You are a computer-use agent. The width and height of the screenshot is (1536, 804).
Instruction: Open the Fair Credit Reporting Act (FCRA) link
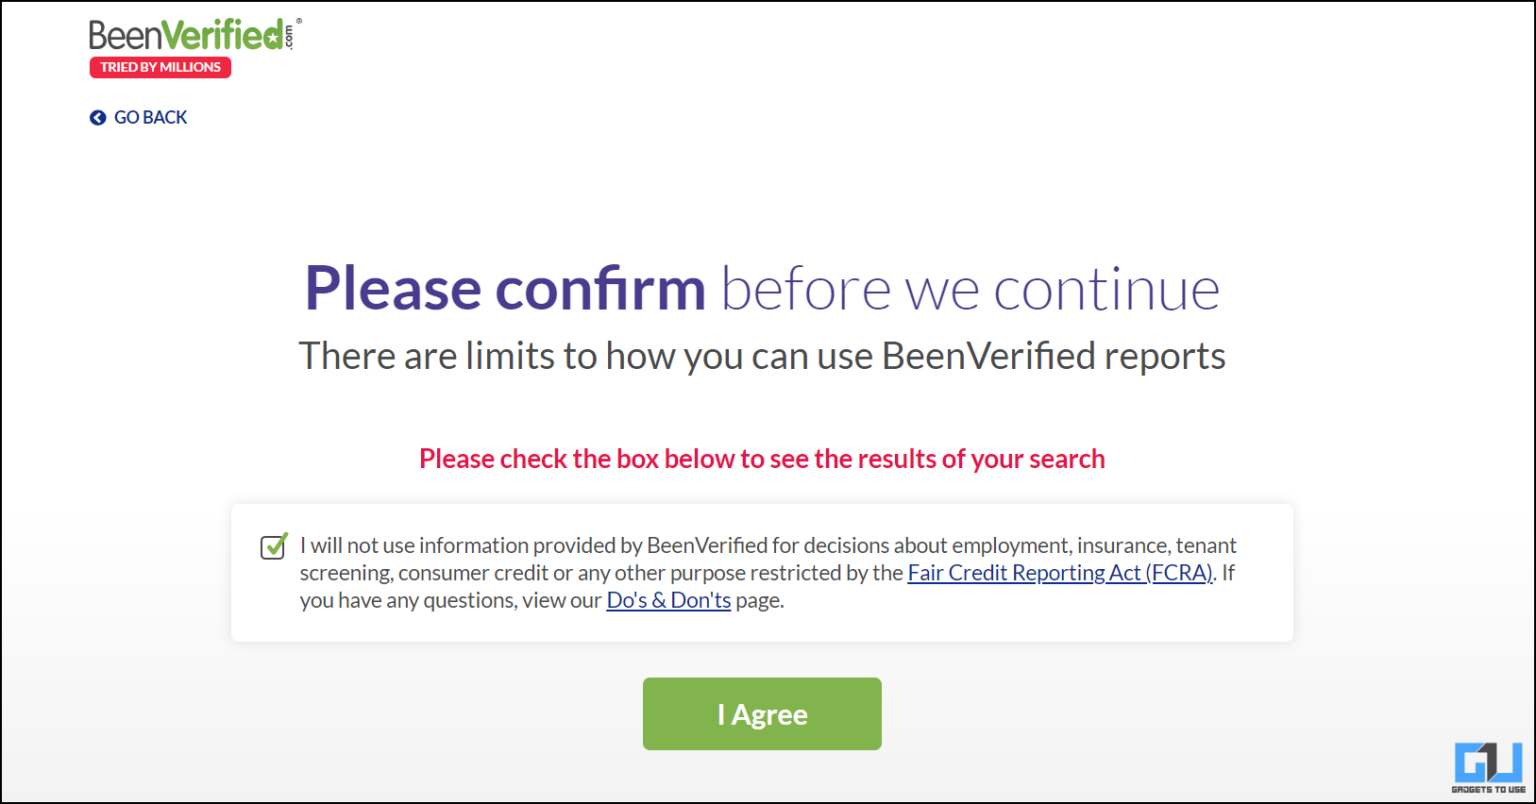pos(1060,573)
